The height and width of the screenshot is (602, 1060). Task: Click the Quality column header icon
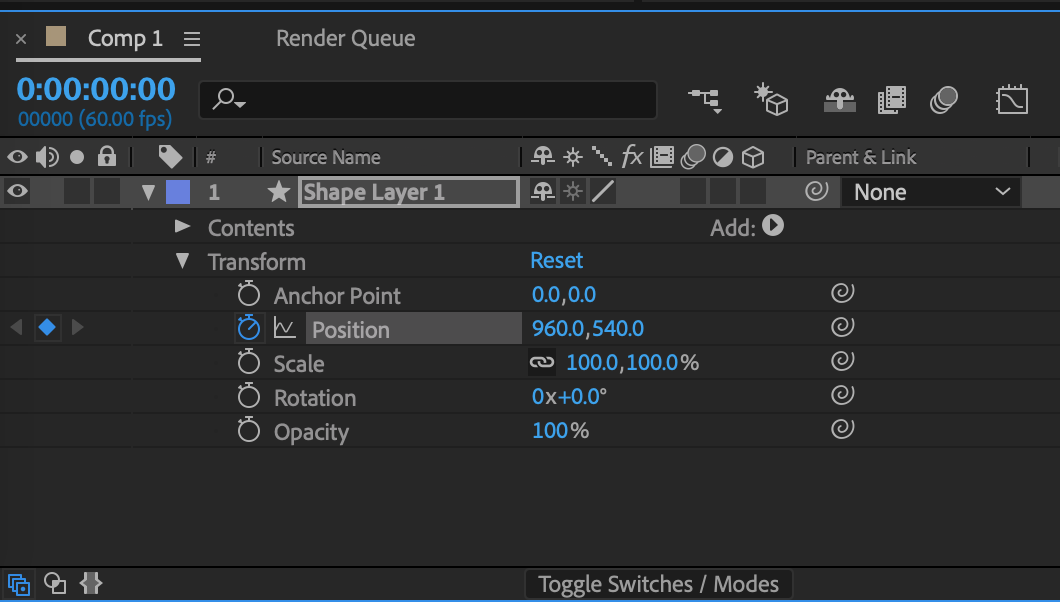[602, 157]
